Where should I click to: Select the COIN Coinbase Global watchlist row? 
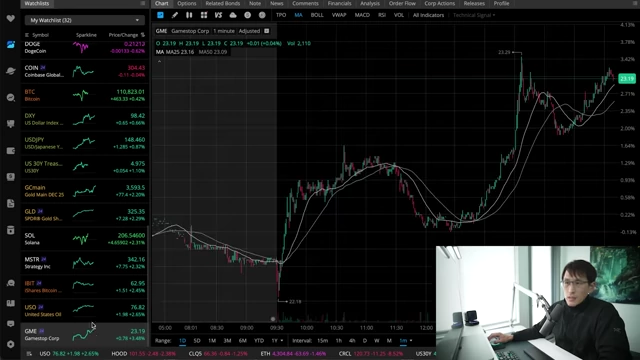(x=84, y=71)
